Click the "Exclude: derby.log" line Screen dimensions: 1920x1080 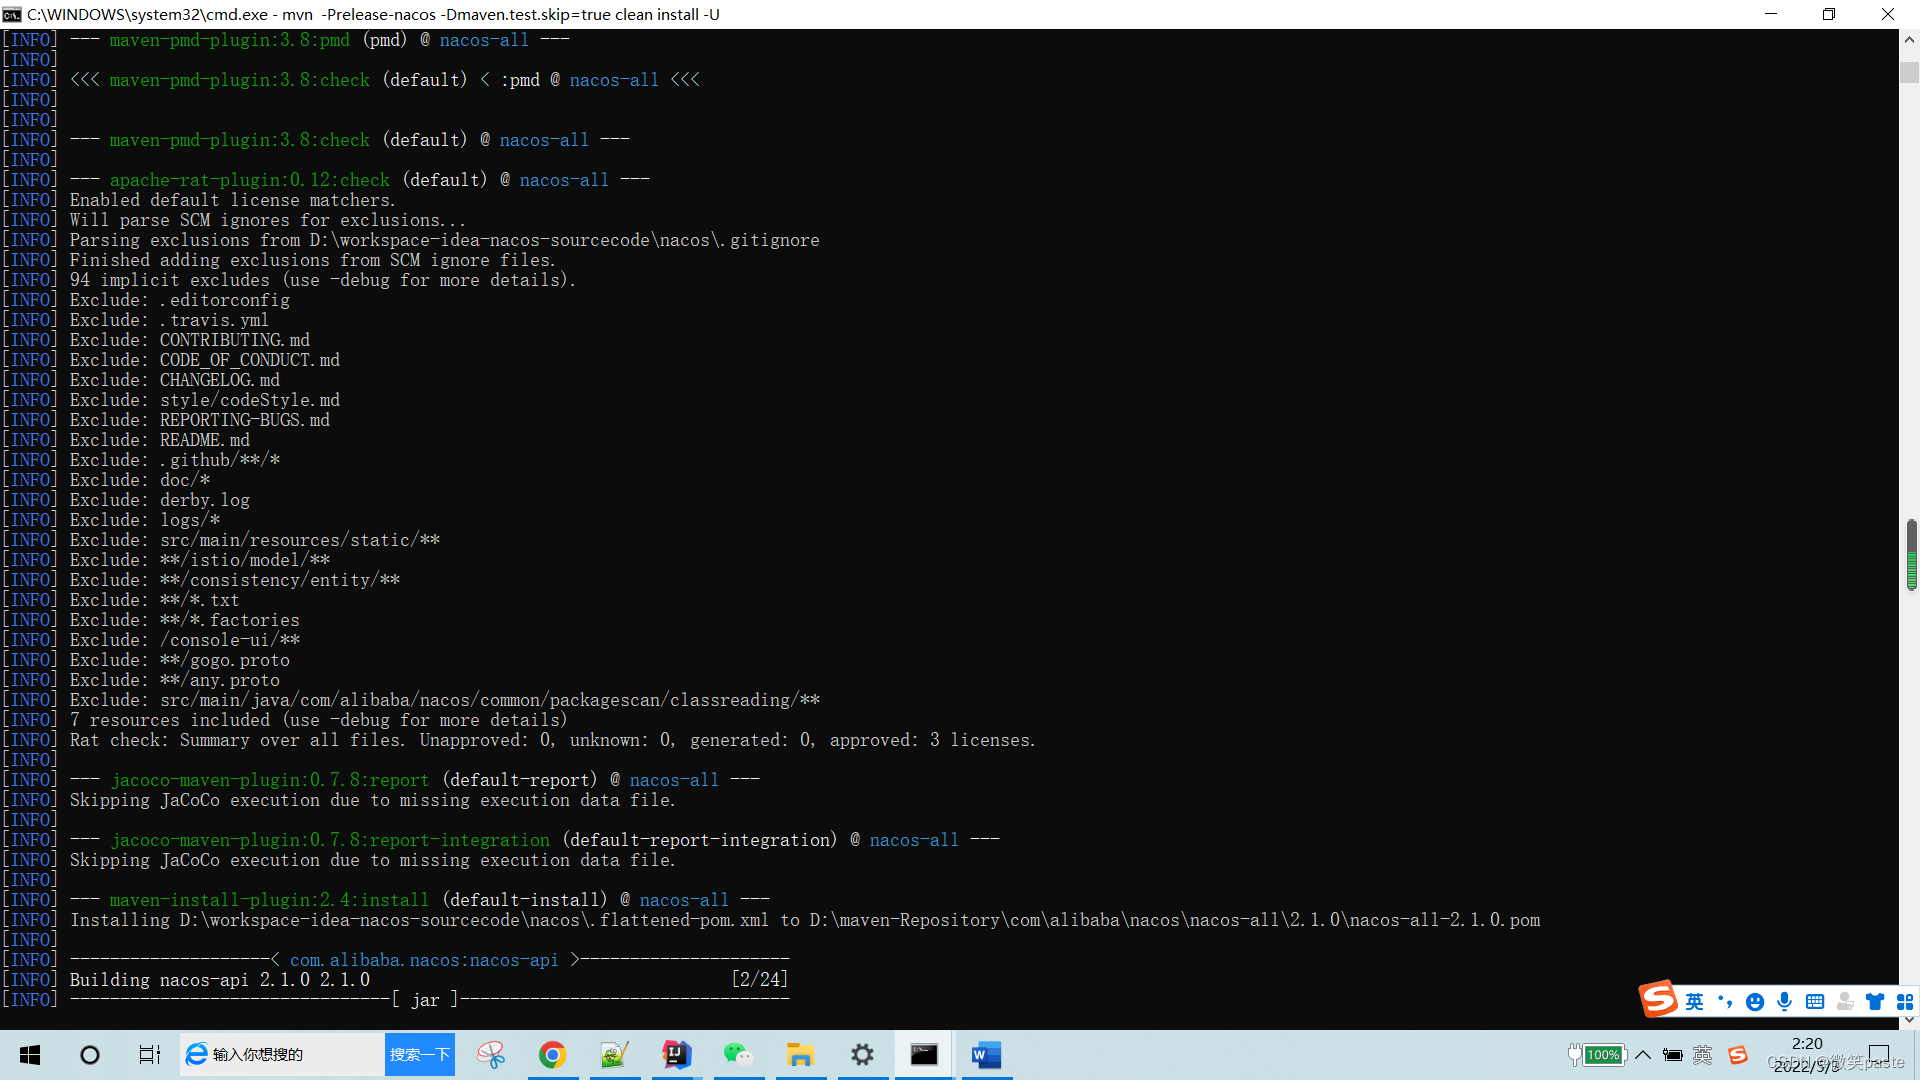pyautogui.click(x=160, y=500)
